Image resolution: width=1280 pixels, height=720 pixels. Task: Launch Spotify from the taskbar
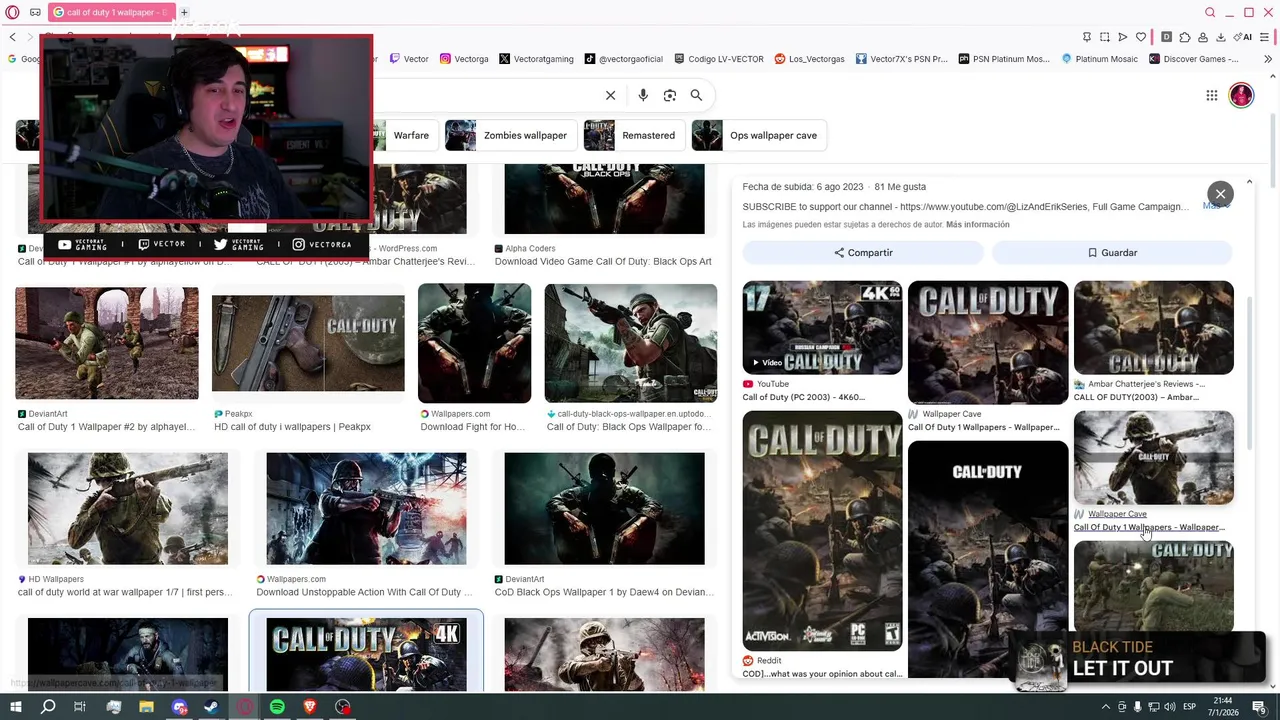coord(277,707)
